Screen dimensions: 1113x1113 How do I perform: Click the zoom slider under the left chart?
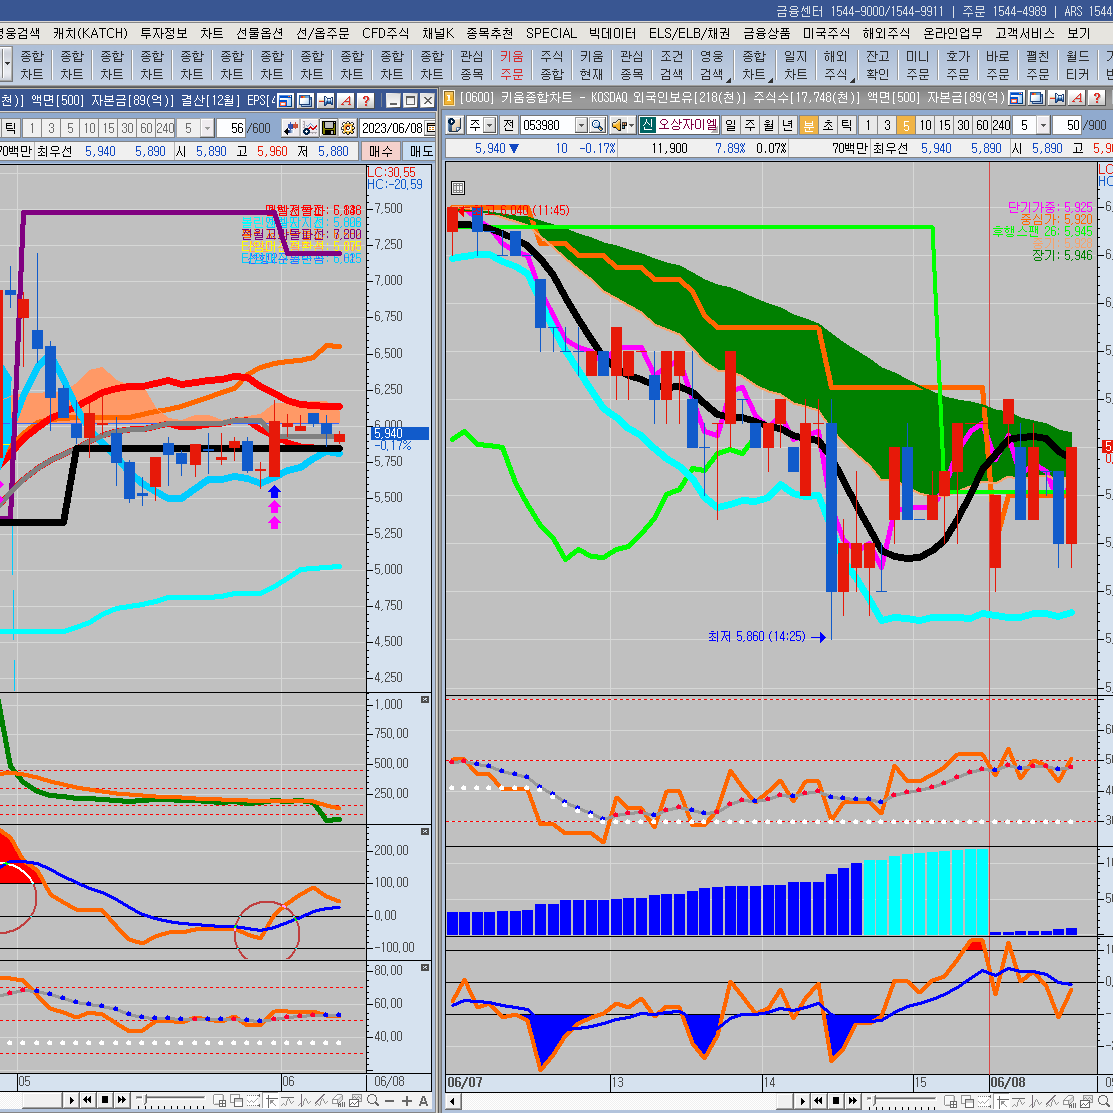click(x=170, y=1101)
